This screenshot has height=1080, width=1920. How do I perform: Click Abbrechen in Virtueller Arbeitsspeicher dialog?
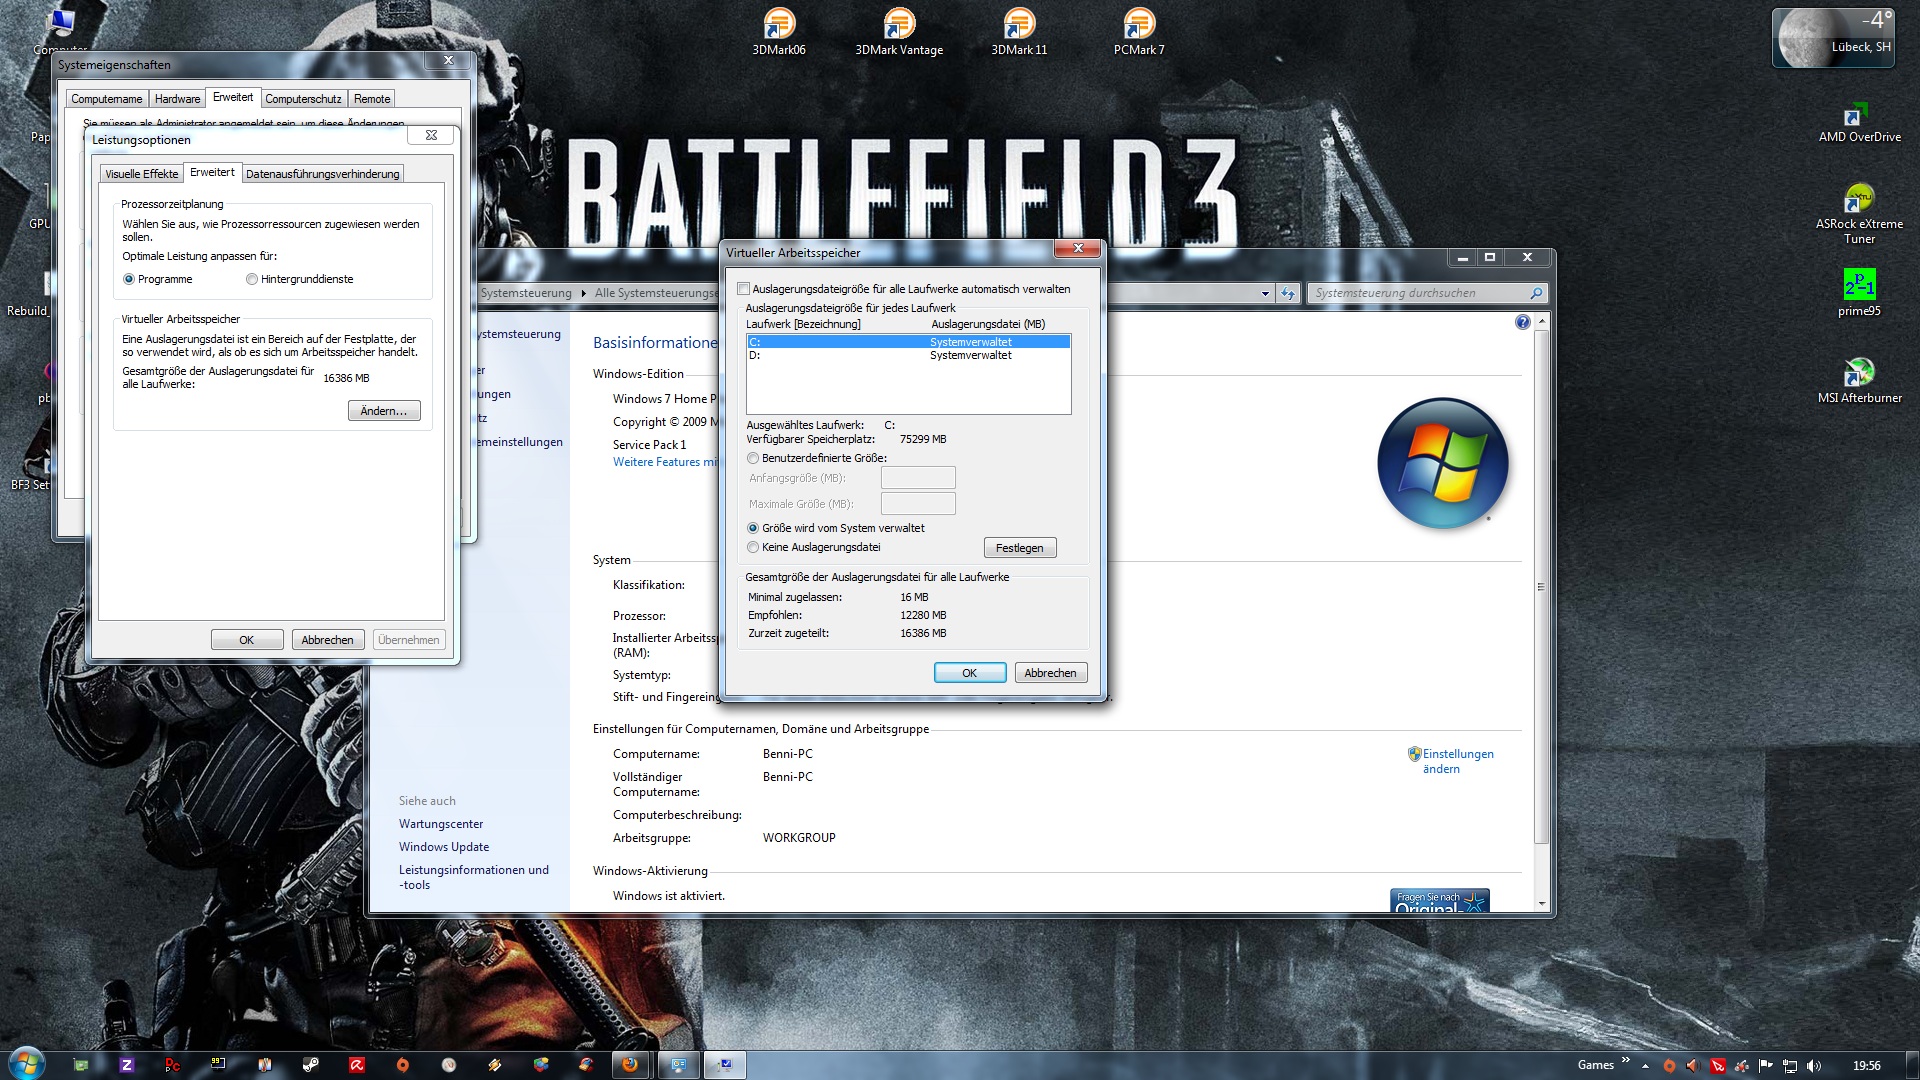1050,673
